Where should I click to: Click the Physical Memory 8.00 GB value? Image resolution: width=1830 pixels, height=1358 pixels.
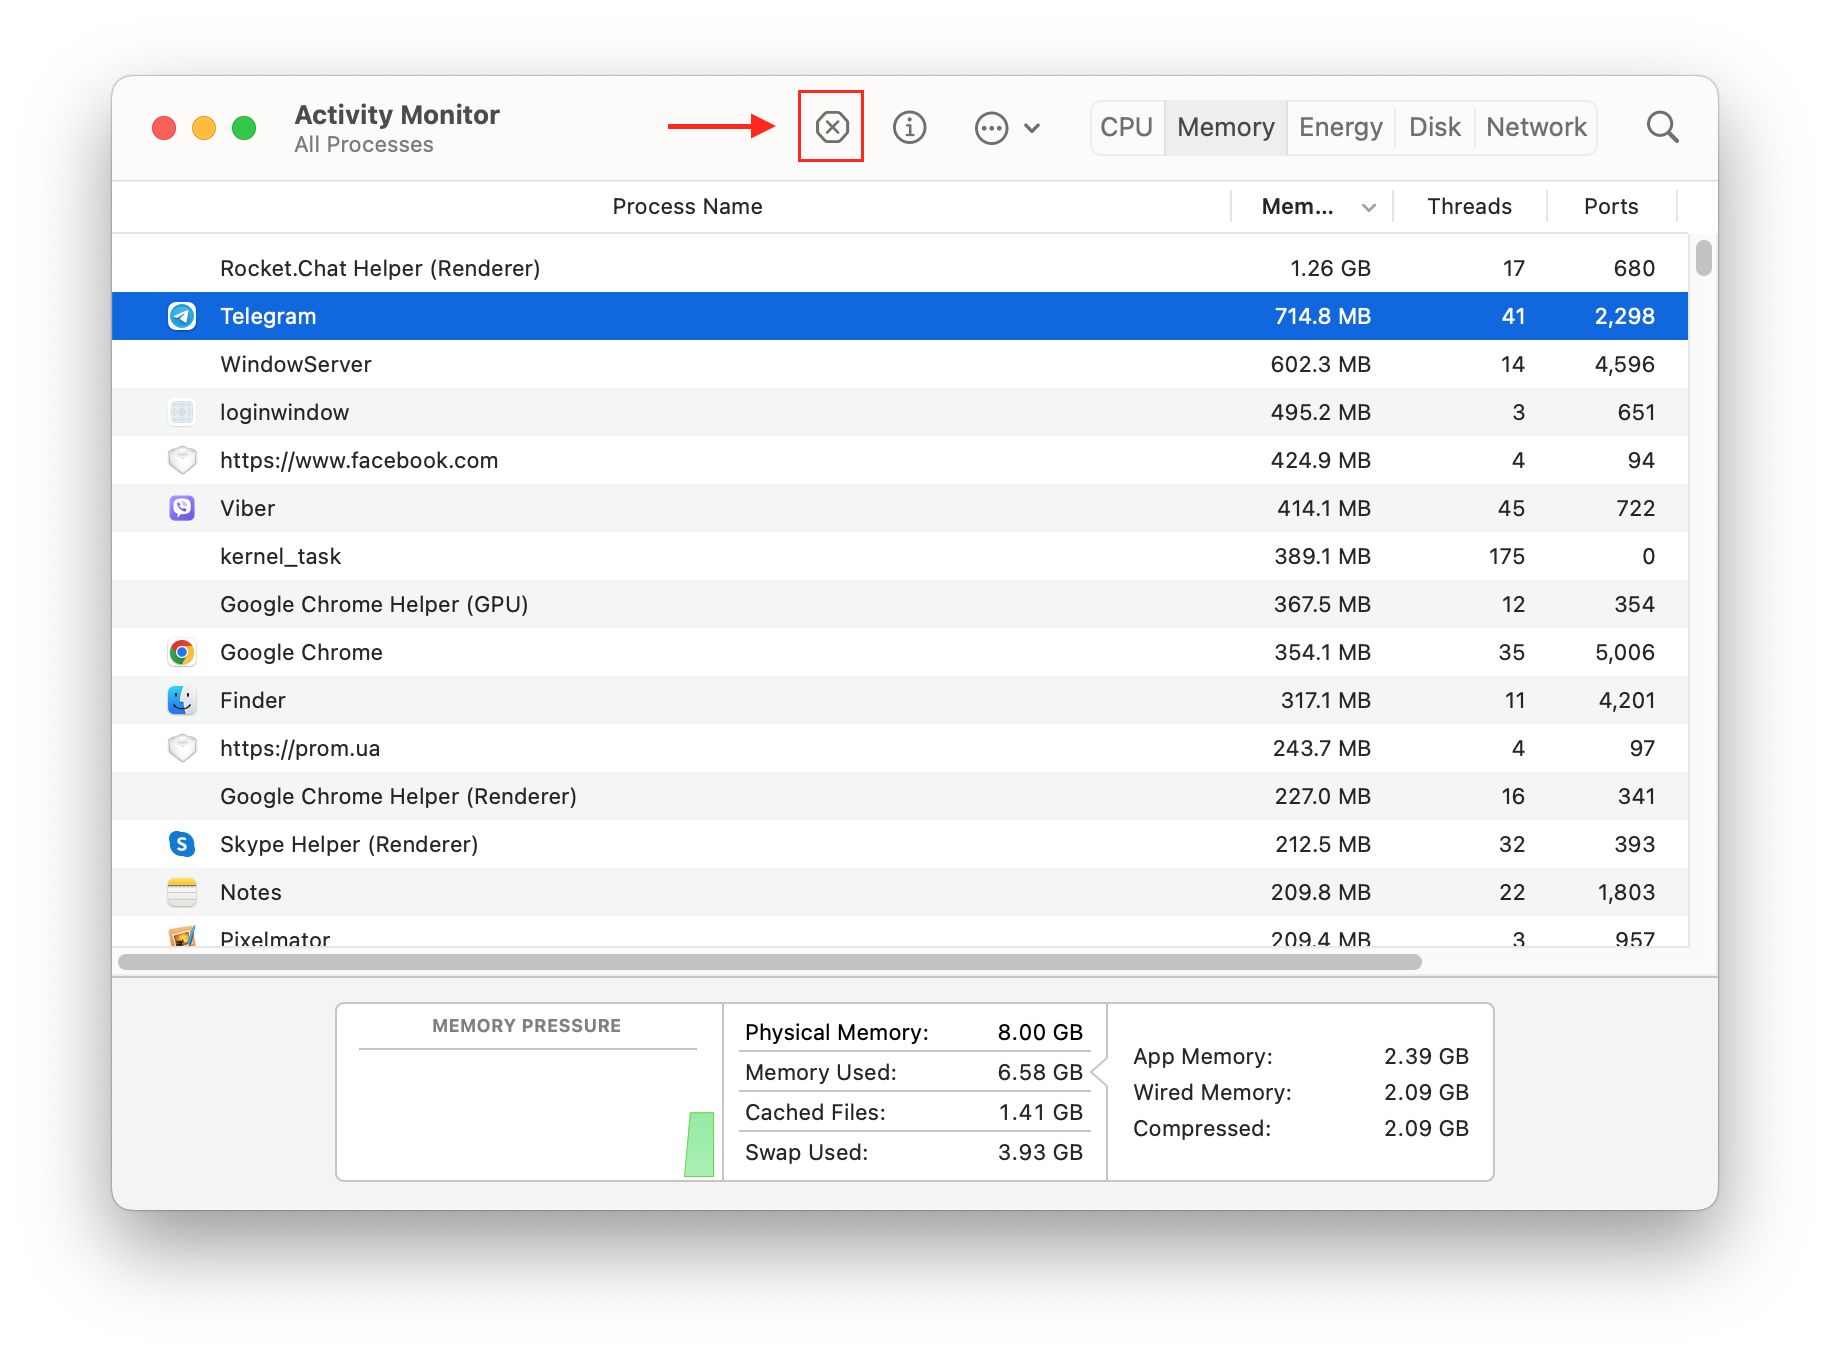(1040, 1032)
